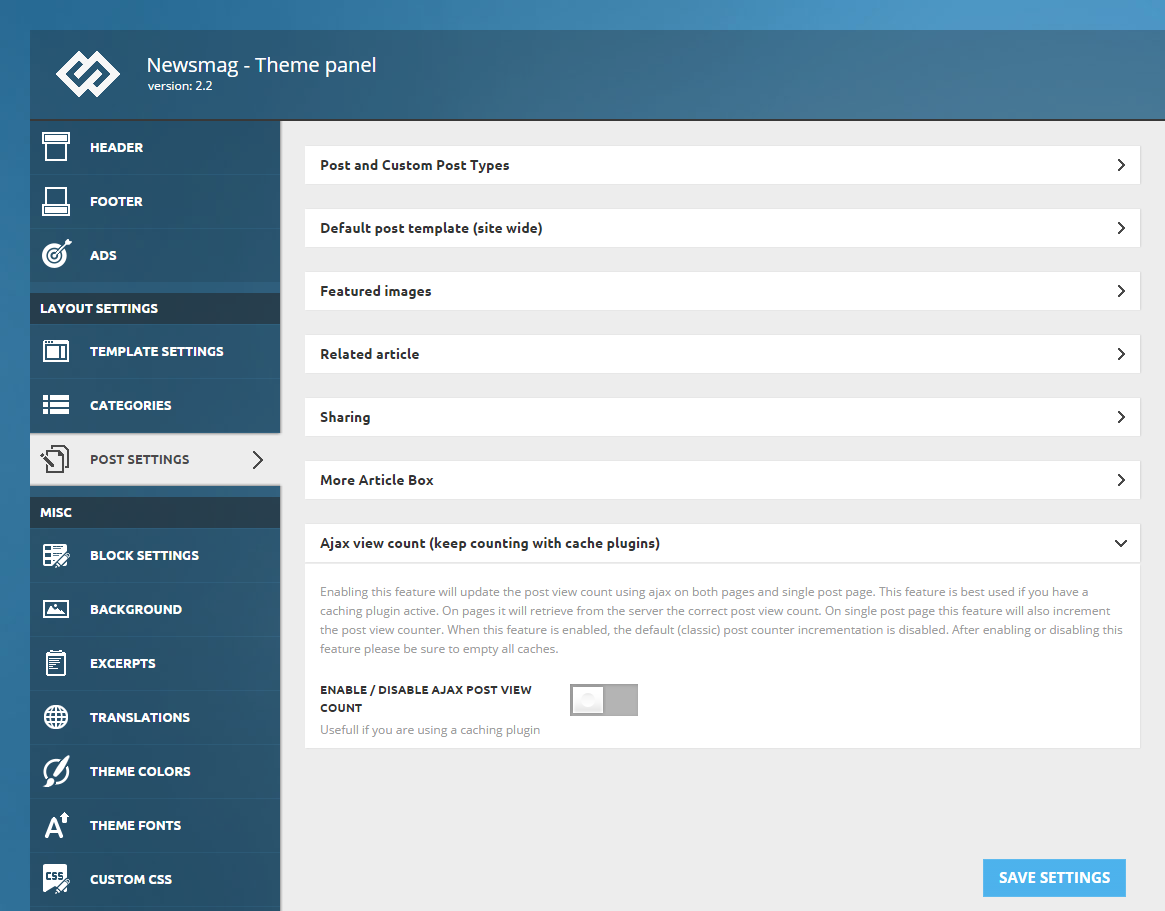
Task: Expand Default post template chevron
Action: tap(1121, 228)
